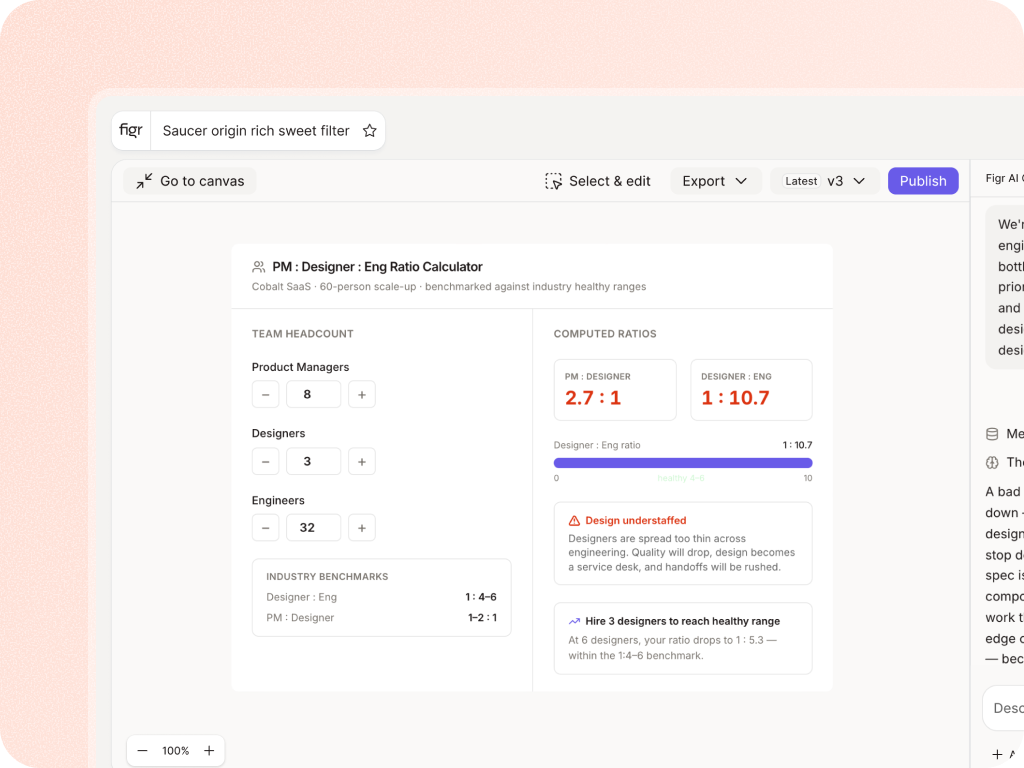The image size is (1024, 768).
Task: Click the brain icon in the Figr AI panel
Action: point(992,462)
